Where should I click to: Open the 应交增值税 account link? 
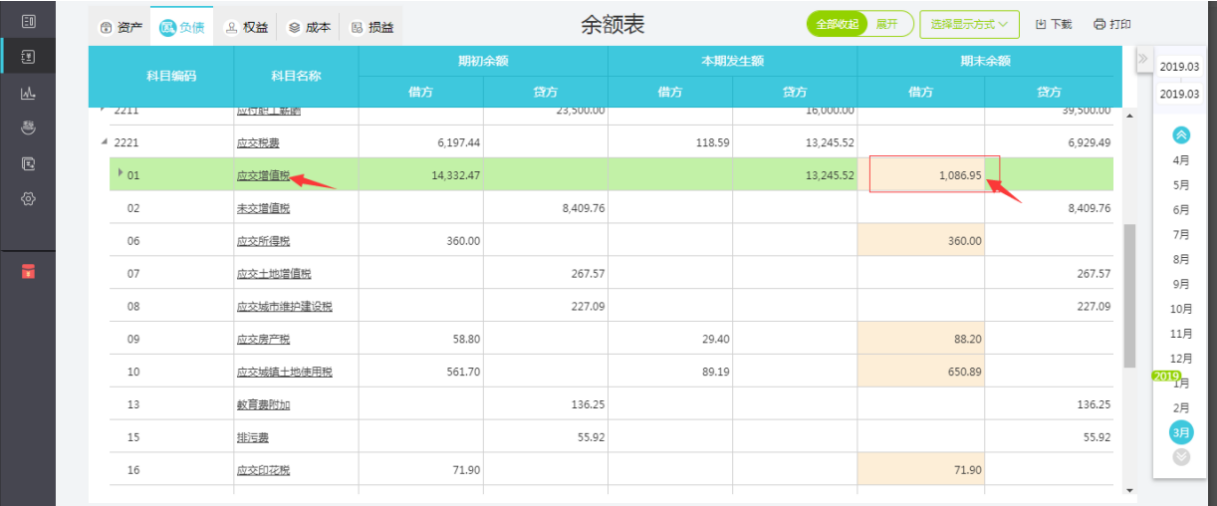pyautogui.click(x=262, y=176)
